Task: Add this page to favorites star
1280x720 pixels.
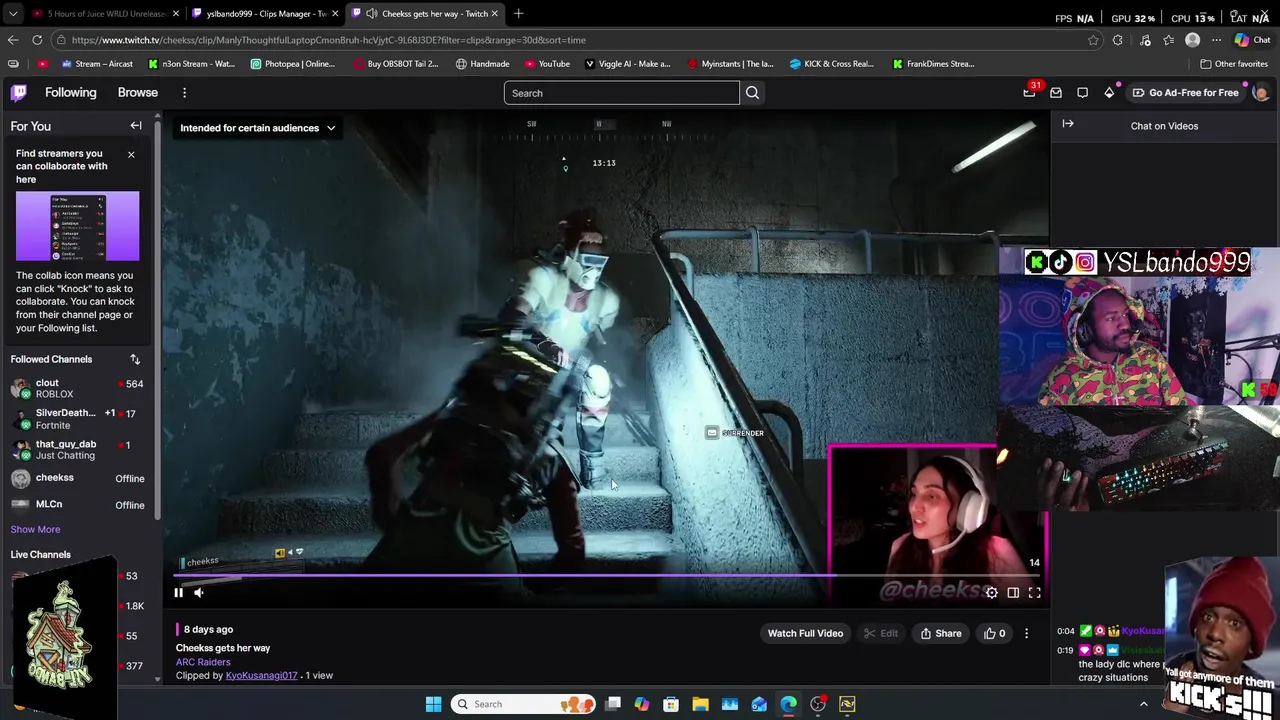Action: [x=1093, y=40]
